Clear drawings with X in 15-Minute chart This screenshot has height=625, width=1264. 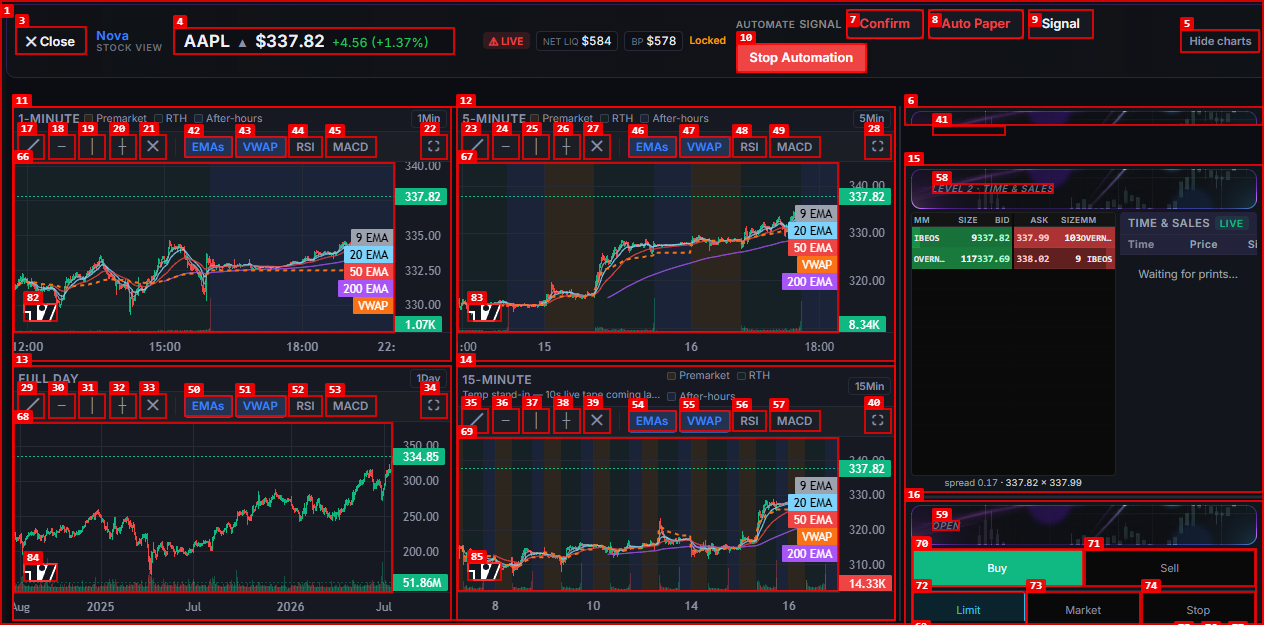[x=596, y=420]
